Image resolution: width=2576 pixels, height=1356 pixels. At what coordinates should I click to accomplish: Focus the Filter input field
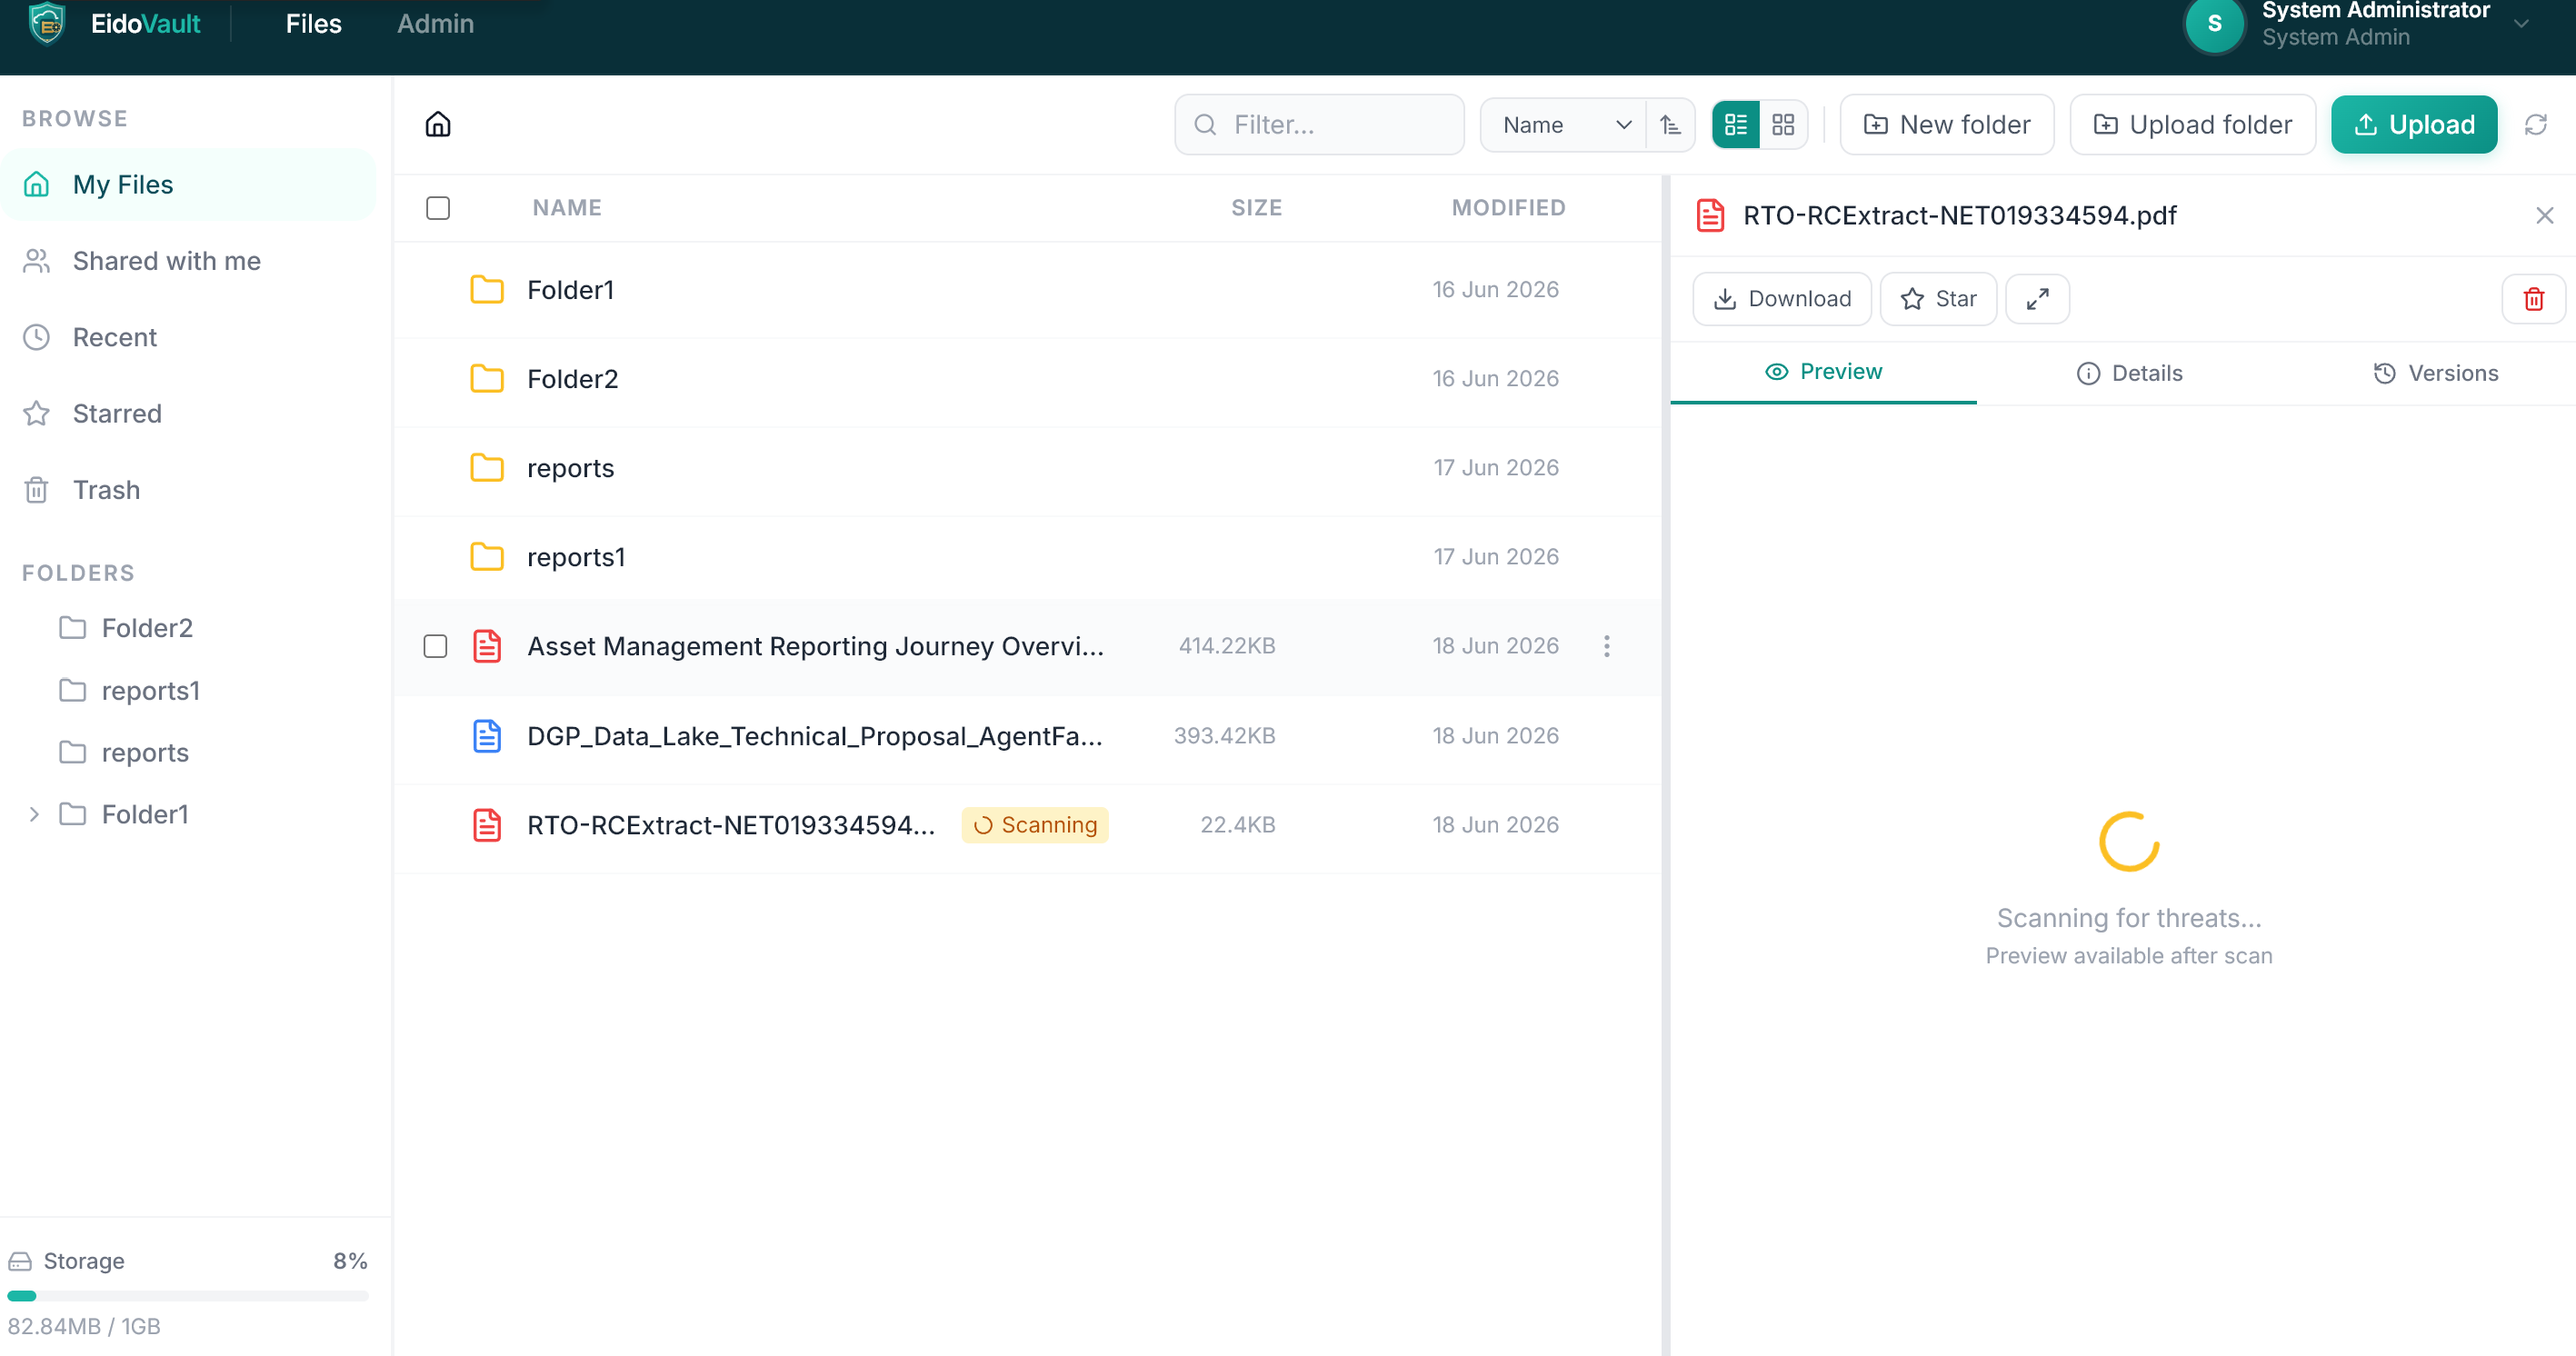(x=1319, y=124)
